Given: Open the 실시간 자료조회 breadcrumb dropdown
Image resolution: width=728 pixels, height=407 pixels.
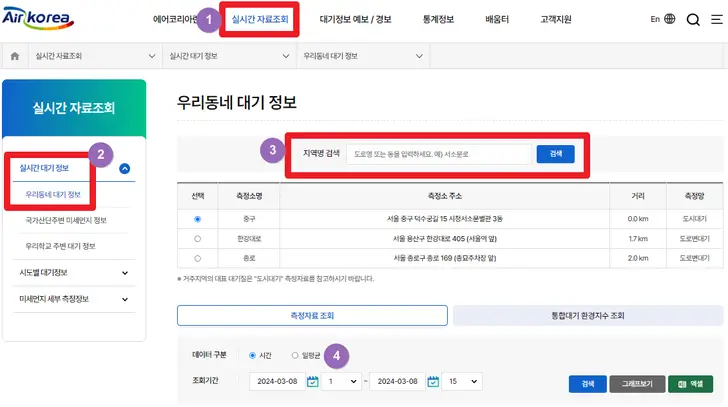Looking at the screenshot, I should pyautogui.click(x=95, y=56).
